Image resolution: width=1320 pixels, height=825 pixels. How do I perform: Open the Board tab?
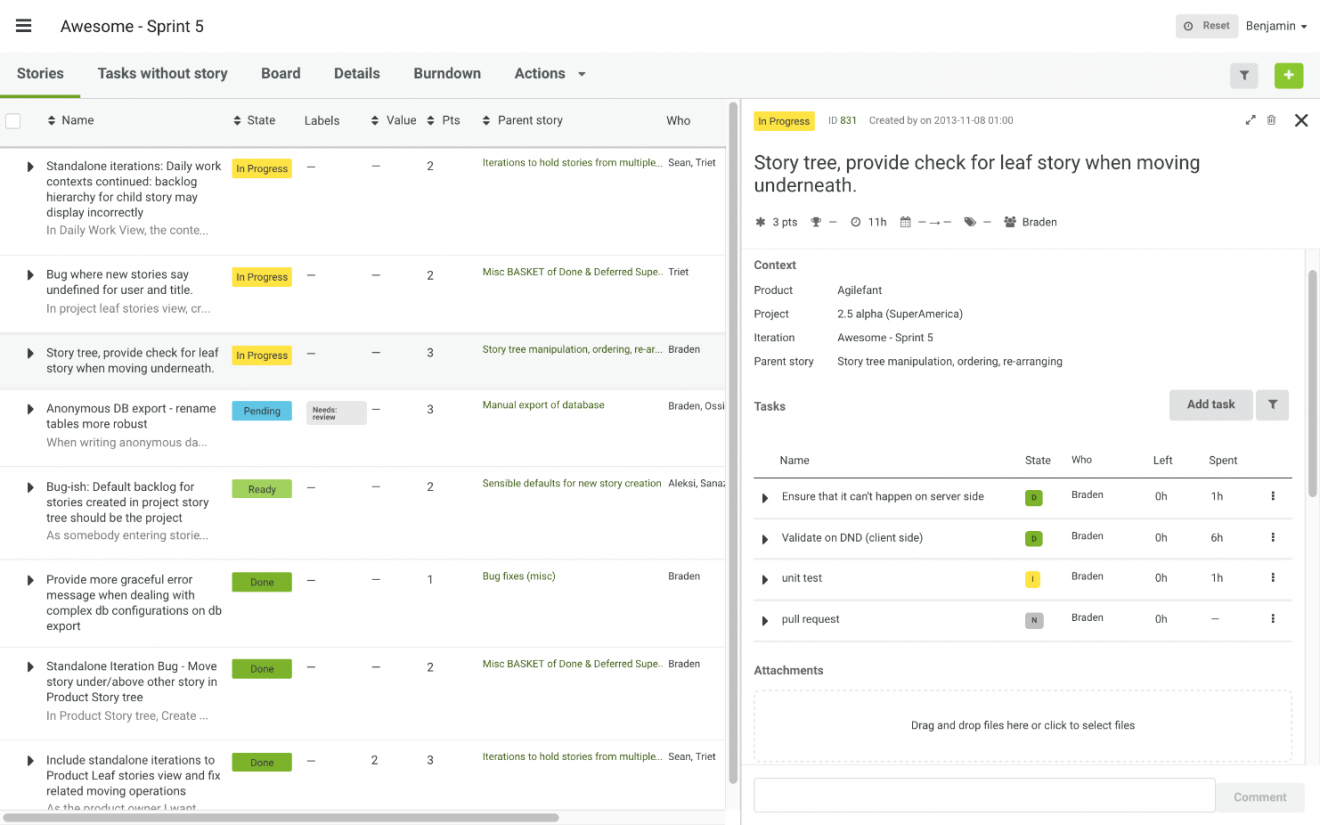280,73
